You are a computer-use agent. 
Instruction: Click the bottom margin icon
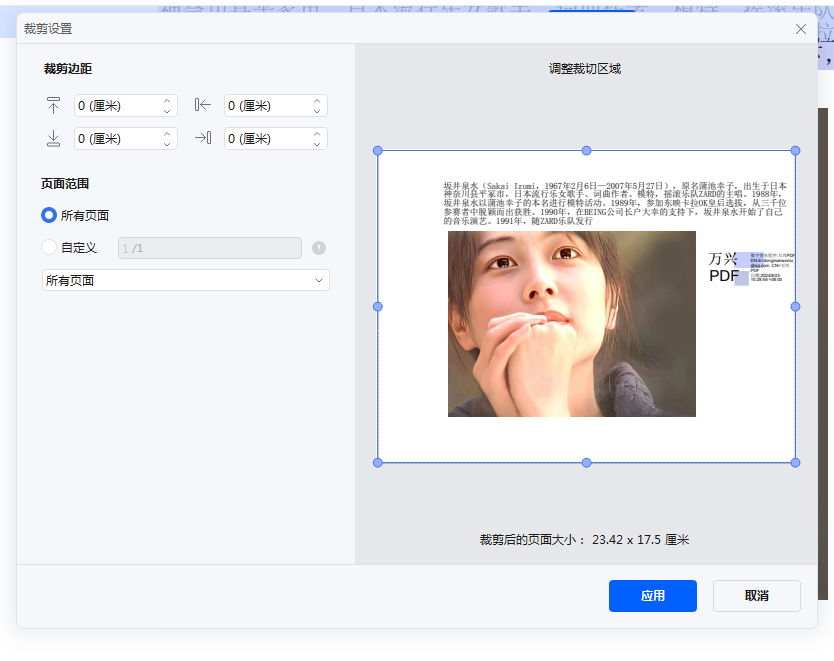coord(54,138)
